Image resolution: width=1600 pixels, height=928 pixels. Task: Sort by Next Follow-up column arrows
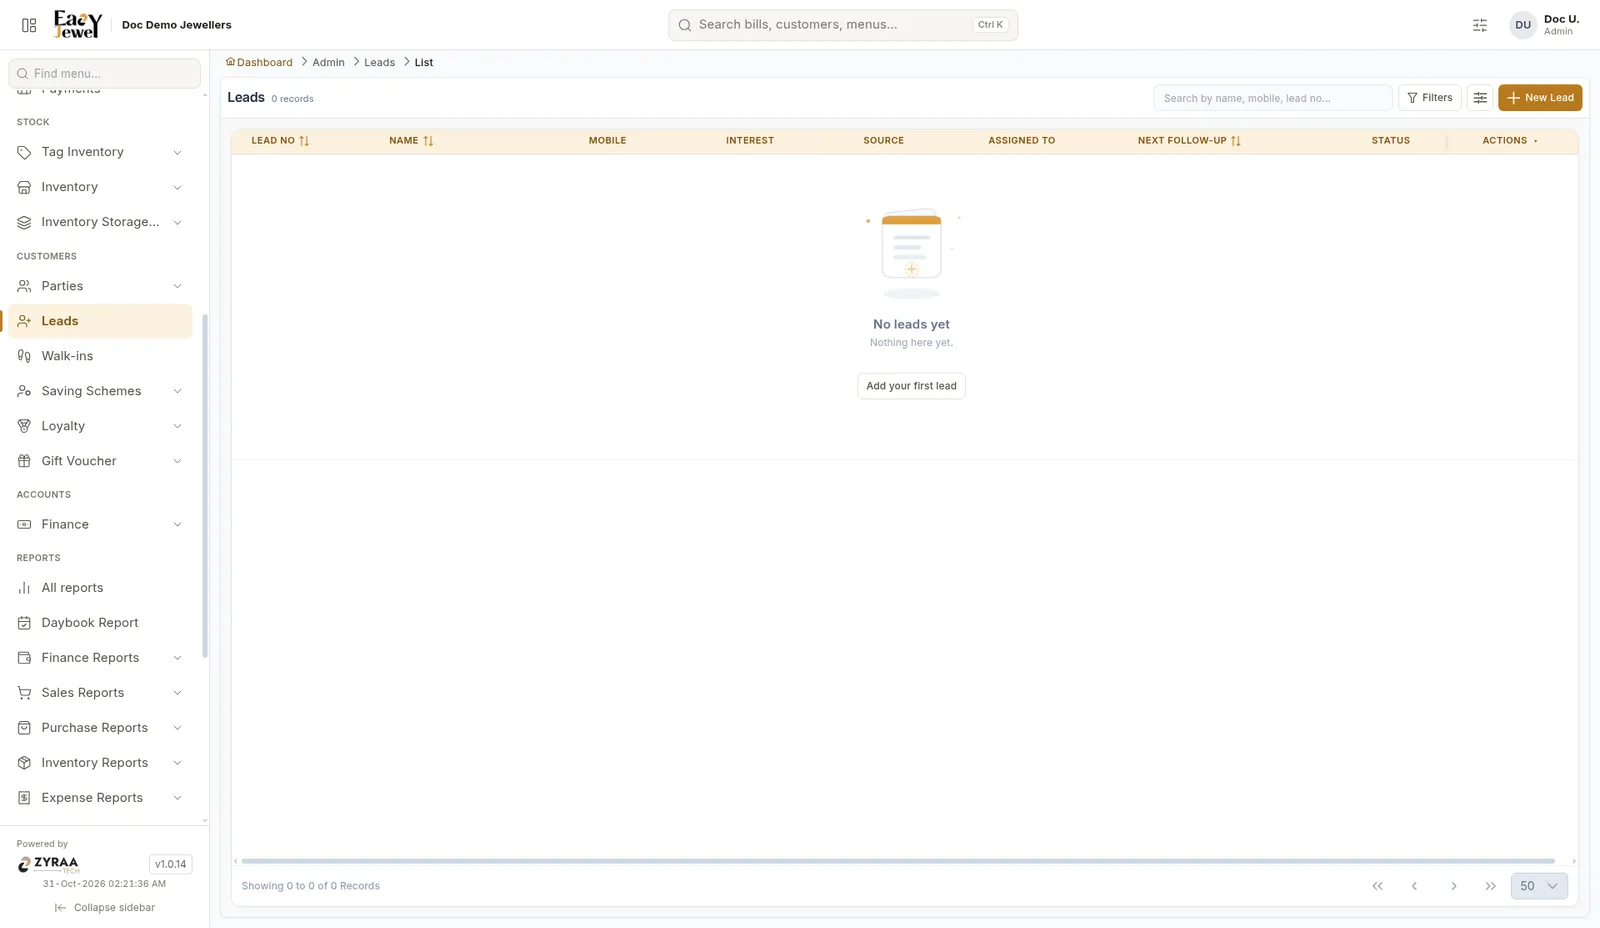(1236, 141)
